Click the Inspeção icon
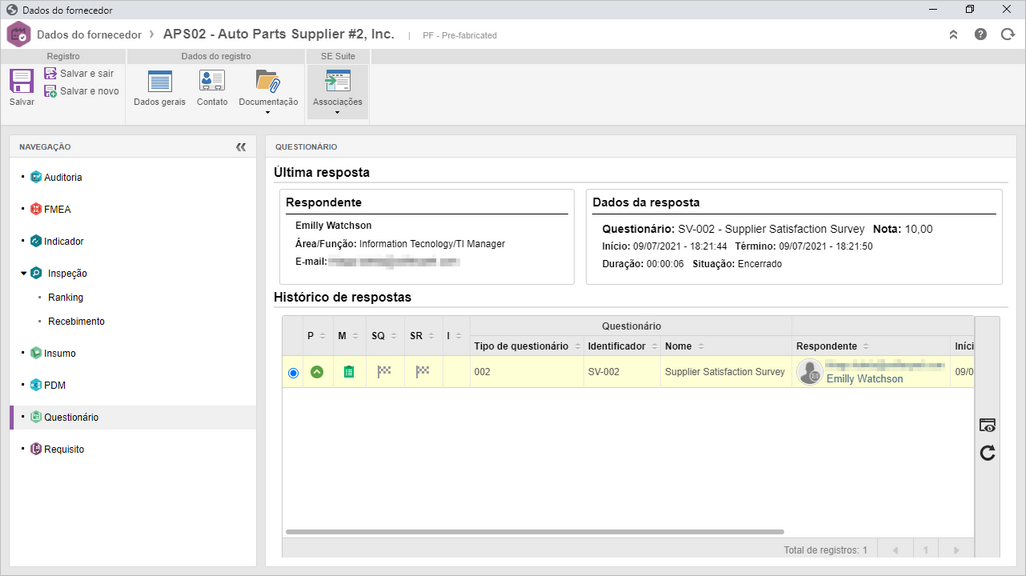Screen dimensions: 1026x576 [x=37, y=273]
